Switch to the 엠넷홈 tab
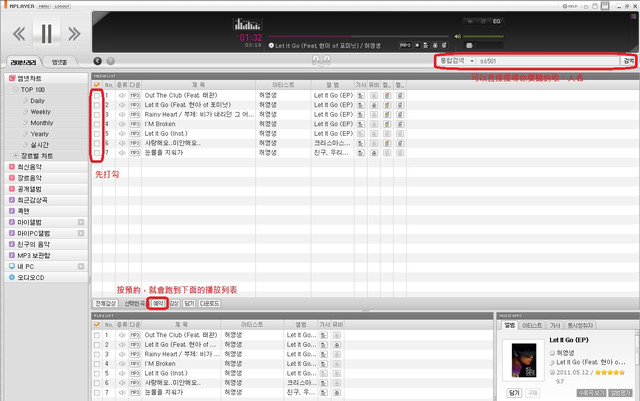The image size is (640, 401). (x=60, y=62)
